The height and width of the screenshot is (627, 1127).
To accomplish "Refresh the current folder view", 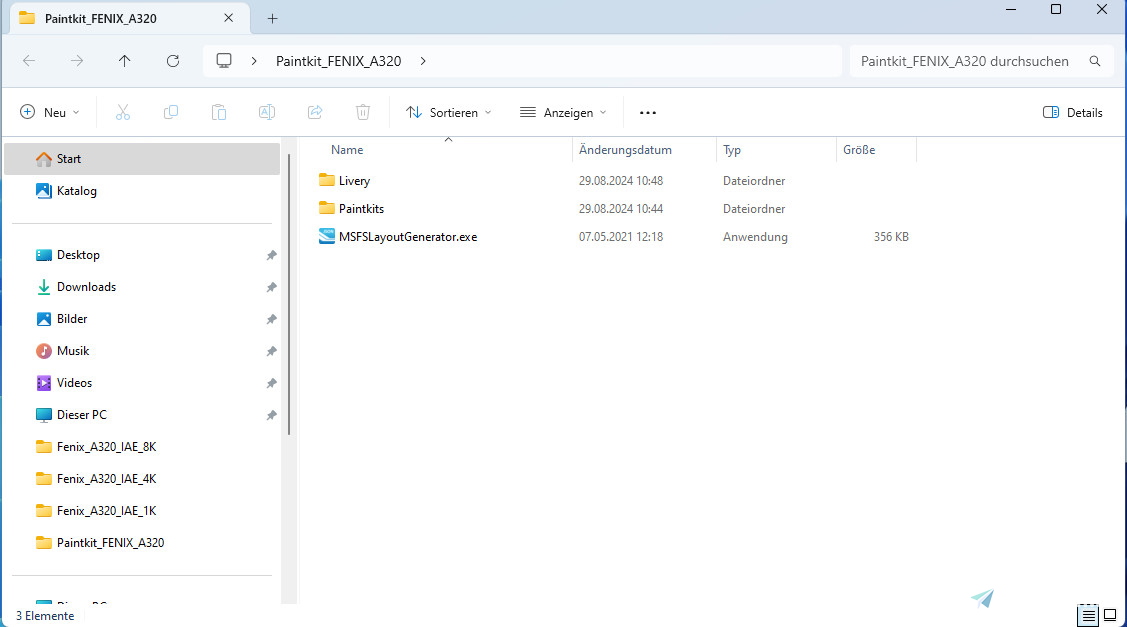I will (172, 61).
